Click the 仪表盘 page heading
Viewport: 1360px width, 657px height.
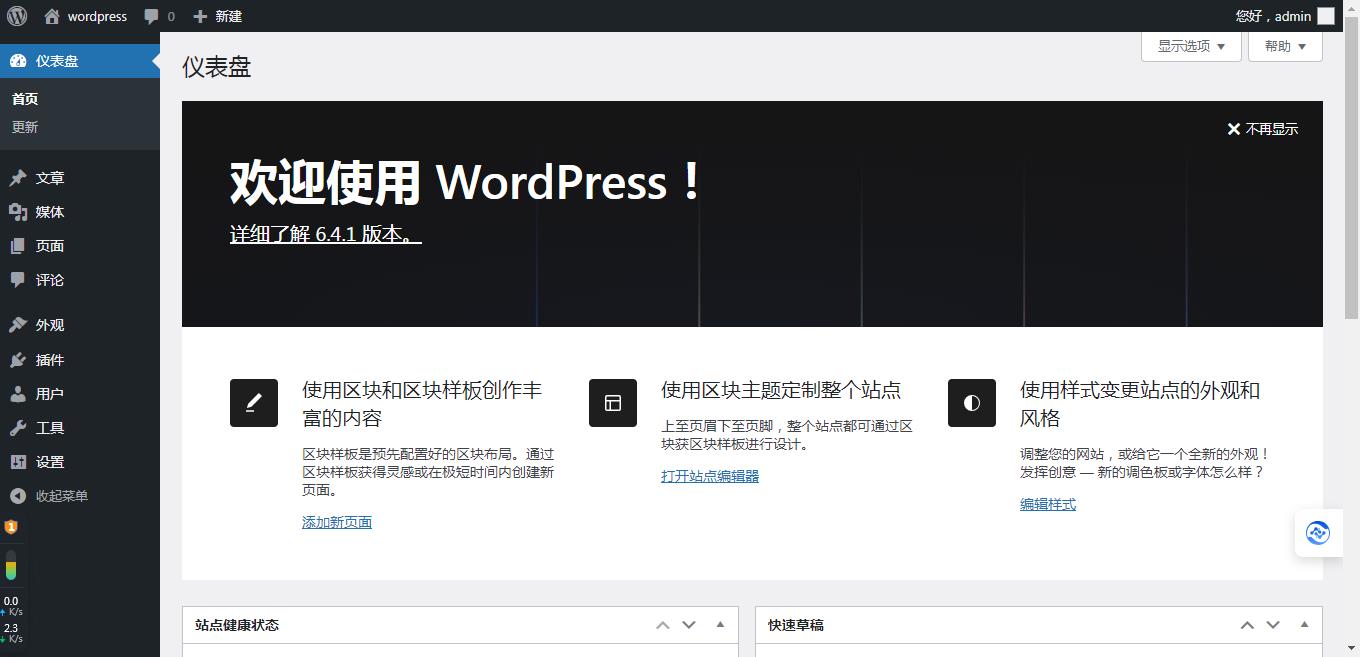[217, 67]
